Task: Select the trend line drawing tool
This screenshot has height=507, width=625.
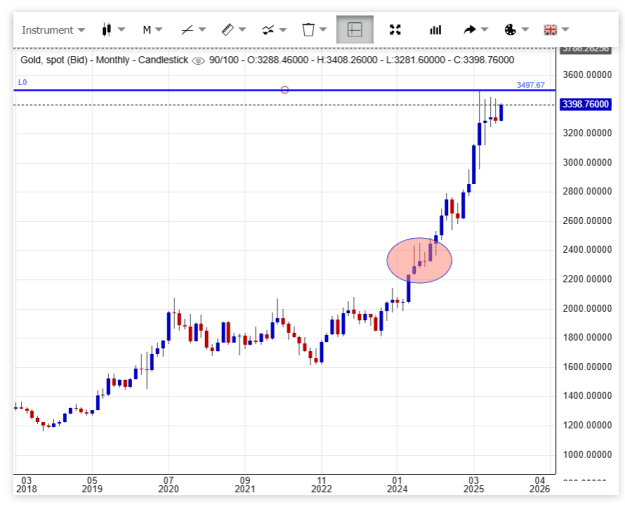Action: point(187,29)
